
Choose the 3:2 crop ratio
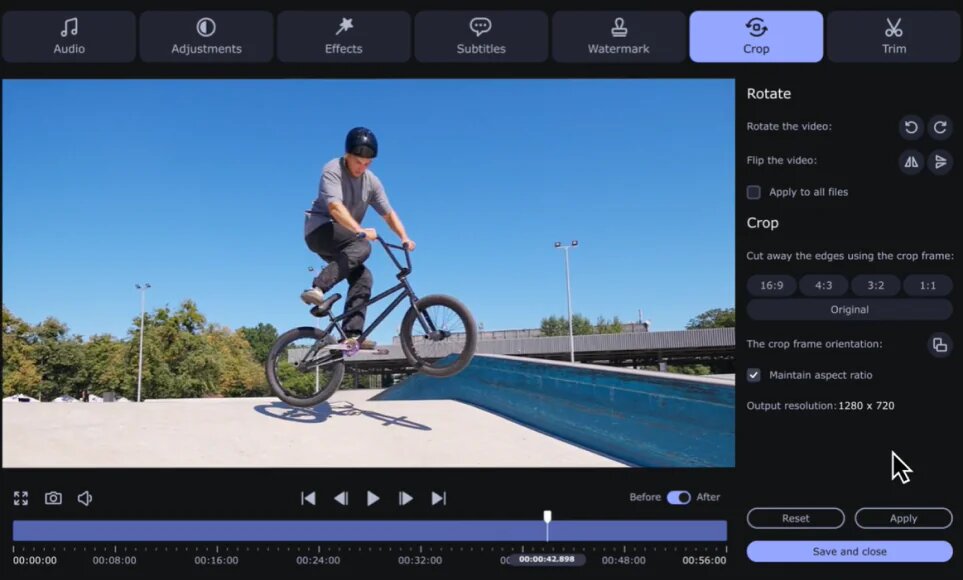[x=876, y=285]
